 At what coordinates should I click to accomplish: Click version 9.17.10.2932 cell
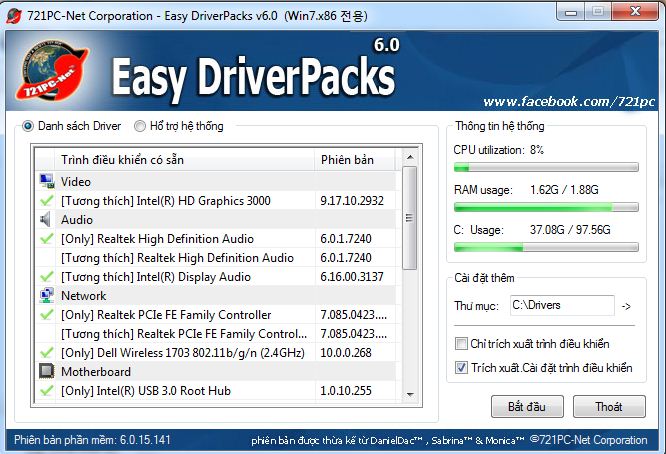[x=352, y=200]
